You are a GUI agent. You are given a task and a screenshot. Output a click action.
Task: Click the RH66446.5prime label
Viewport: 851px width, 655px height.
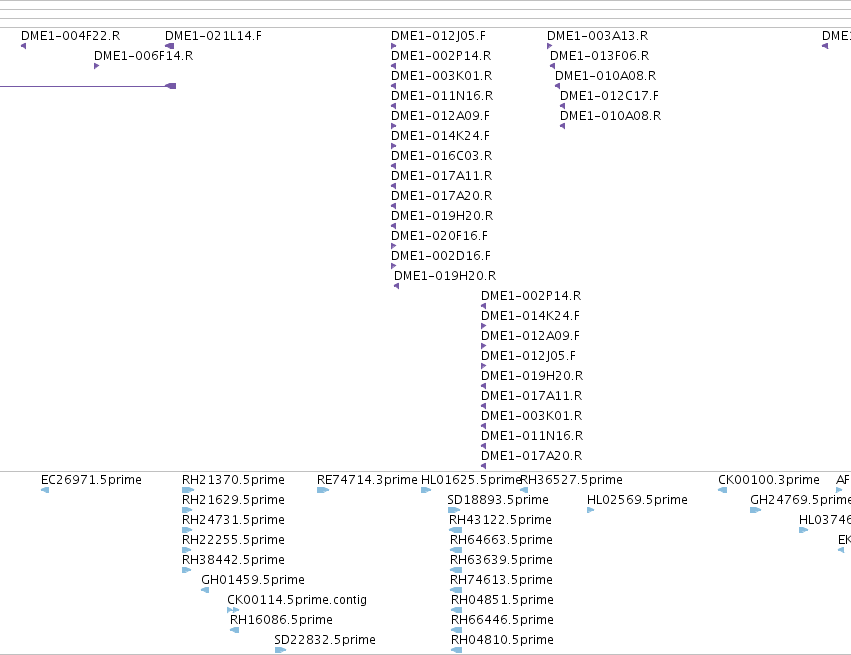(x=503, y=620)
